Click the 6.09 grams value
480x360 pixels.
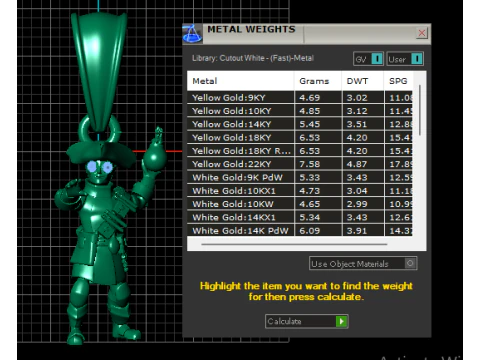pos(309,231)
